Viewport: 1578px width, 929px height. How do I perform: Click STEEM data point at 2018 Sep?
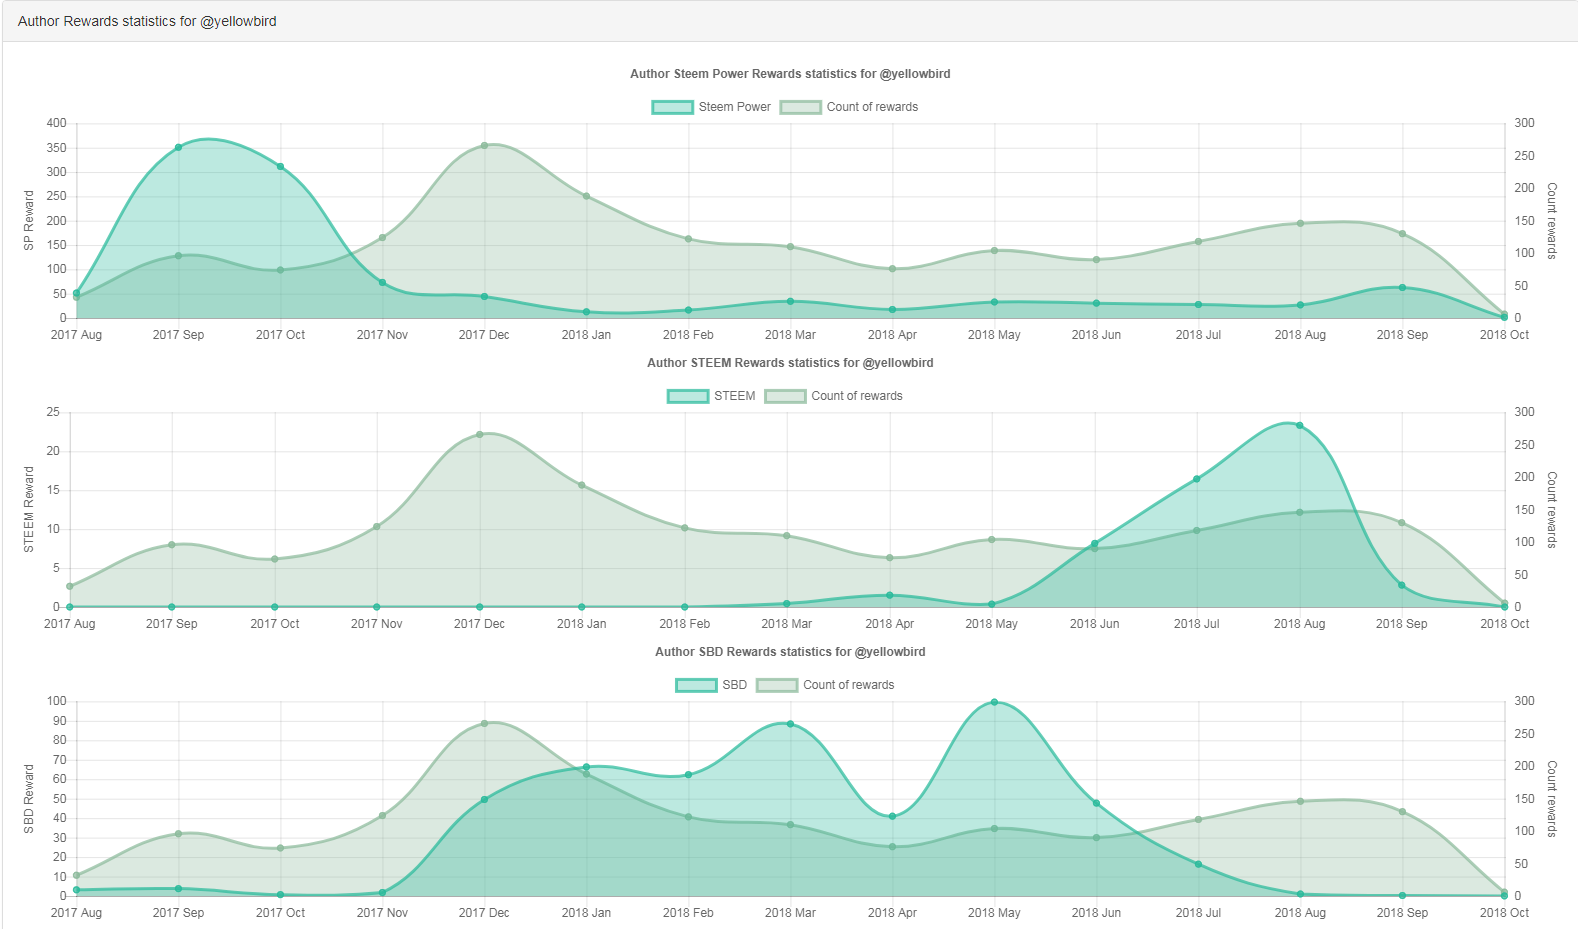pos(1402,586)
